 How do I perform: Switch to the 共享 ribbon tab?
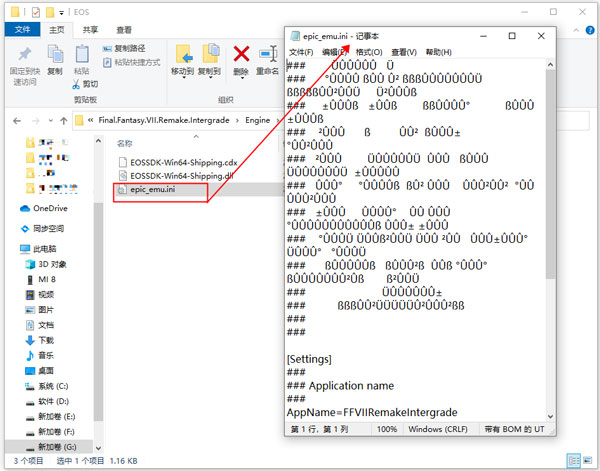[x=90, y=30]
